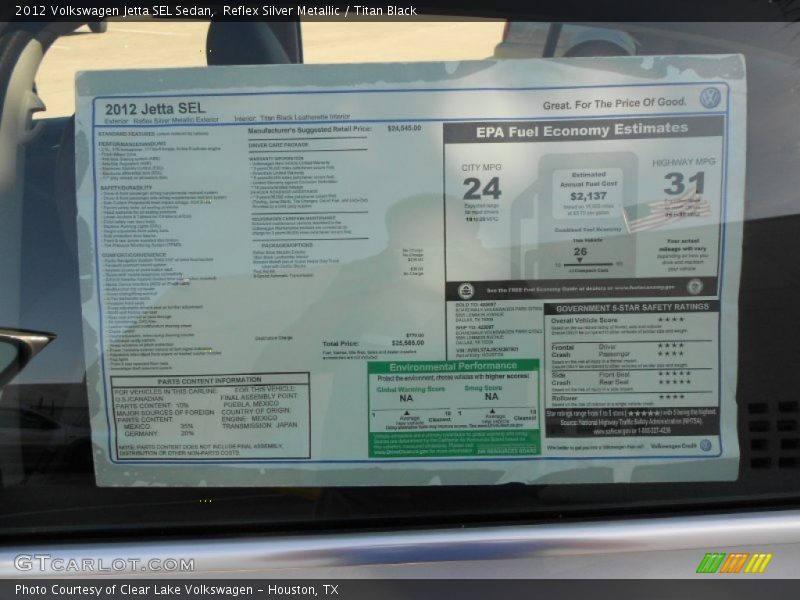The width and height of the screenshot is (800, 600).
Task: Click the combined fuel economy marker at 26
Action: [580, 251]
